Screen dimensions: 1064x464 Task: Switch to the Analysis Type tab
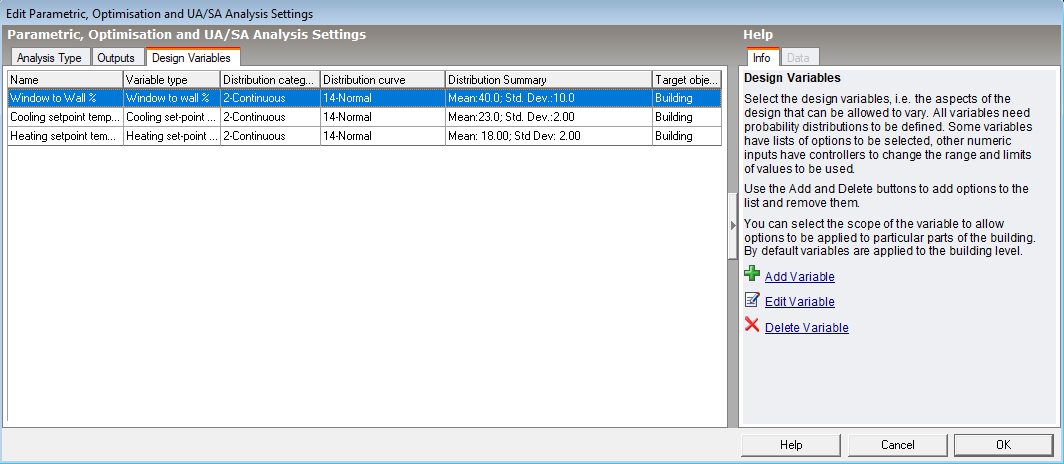[49, 58]
